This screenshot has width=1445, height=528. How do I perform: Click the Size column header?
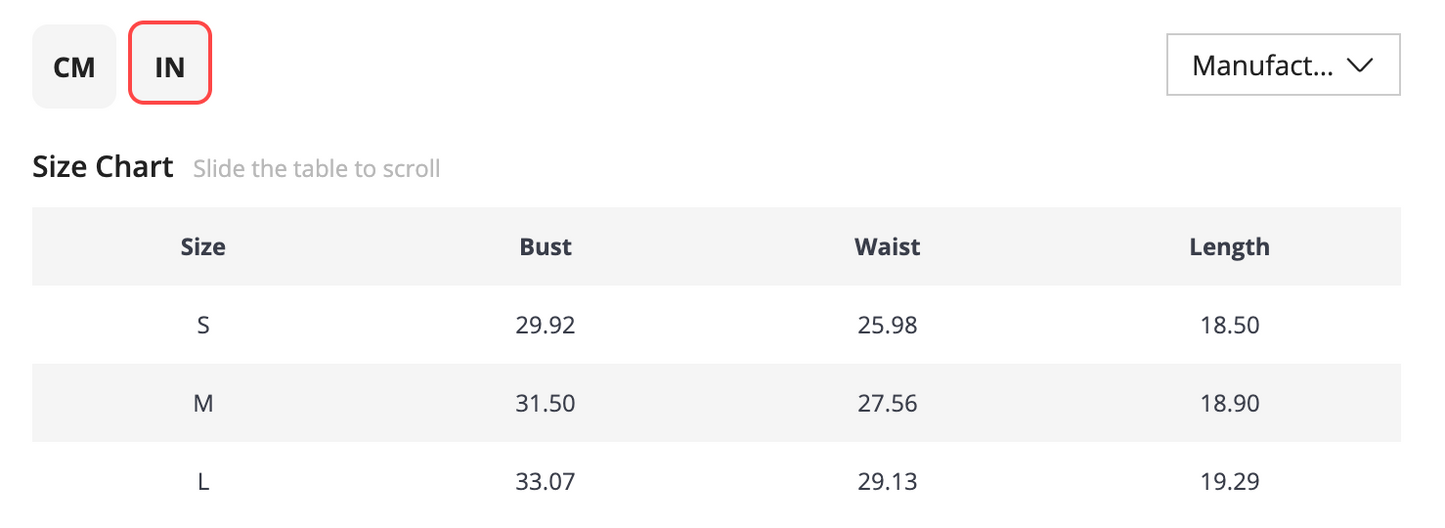coord(203,247)
